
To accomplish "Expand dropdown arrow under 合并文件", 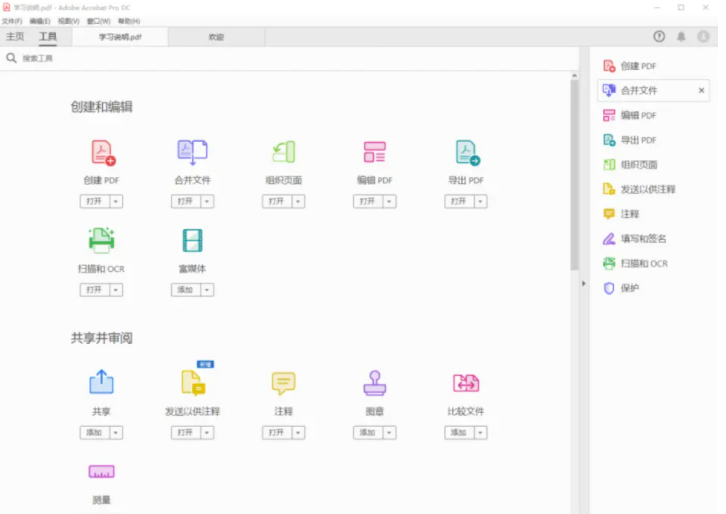I will point(207,201).
